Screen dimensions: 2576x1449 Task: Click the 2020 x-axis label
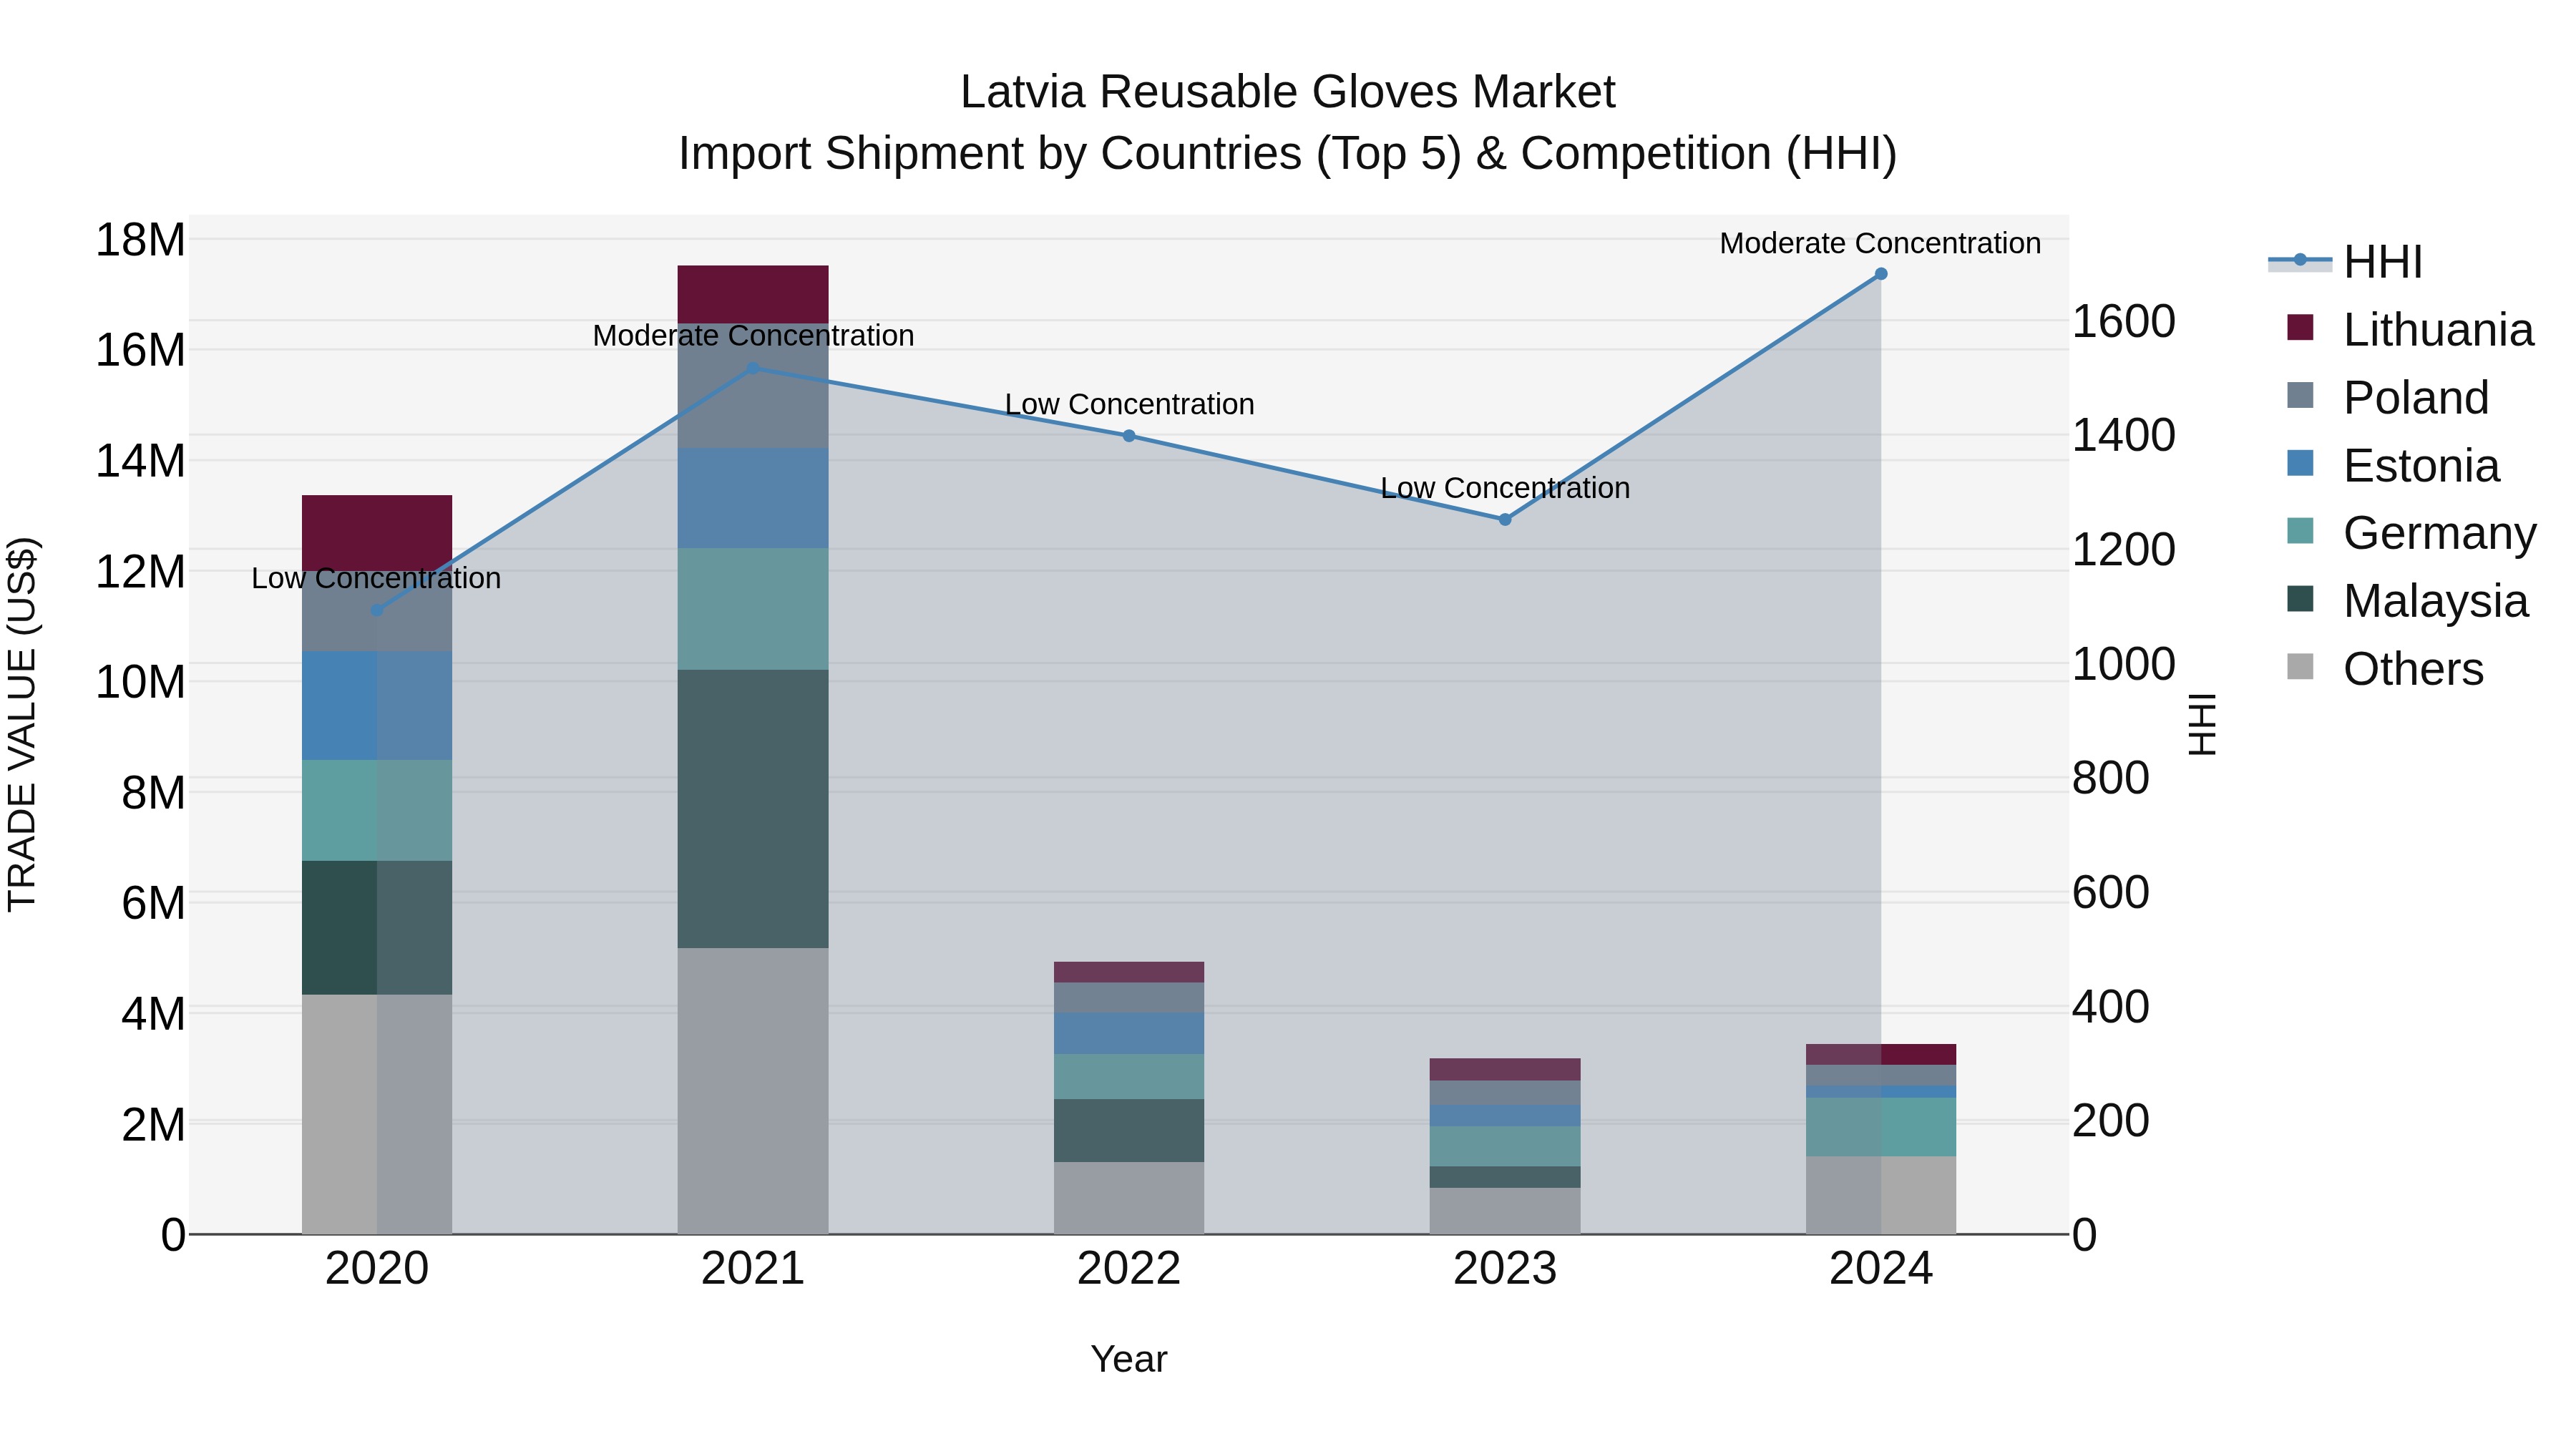pos(377,1269)
